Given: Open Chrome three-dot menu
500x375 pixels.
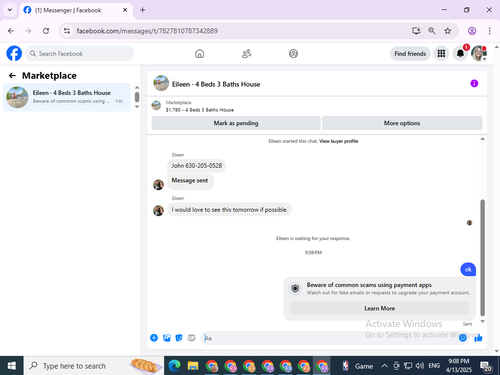Looking at the screenshot, I should click(x=489, y=31).
